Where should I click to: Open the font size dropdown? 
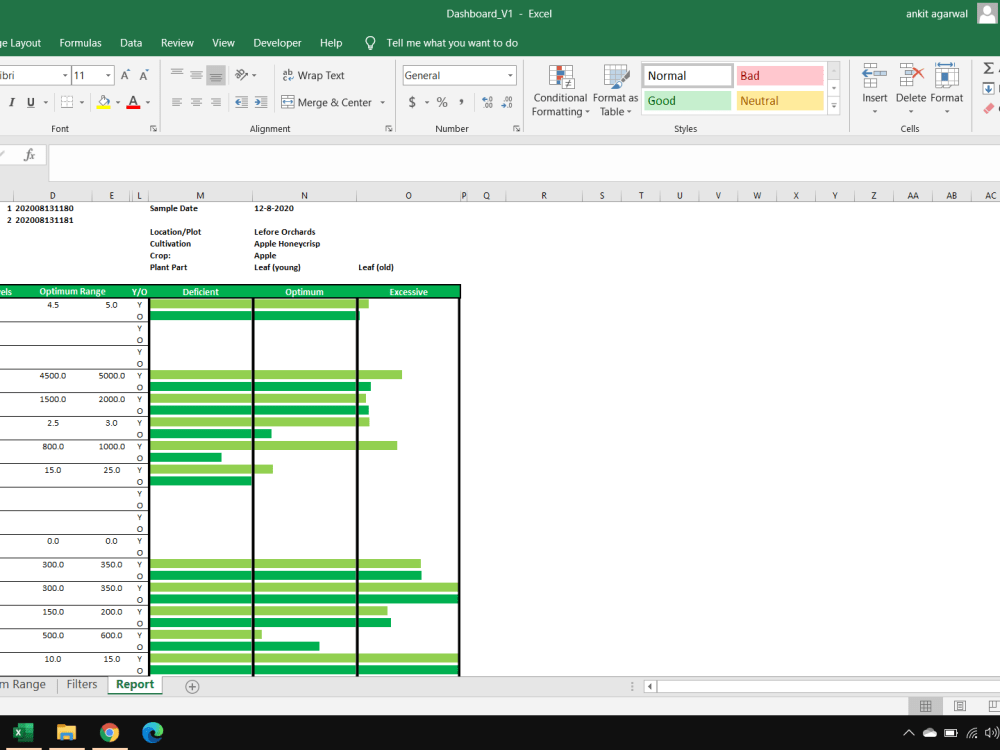[x=109, y=75]
